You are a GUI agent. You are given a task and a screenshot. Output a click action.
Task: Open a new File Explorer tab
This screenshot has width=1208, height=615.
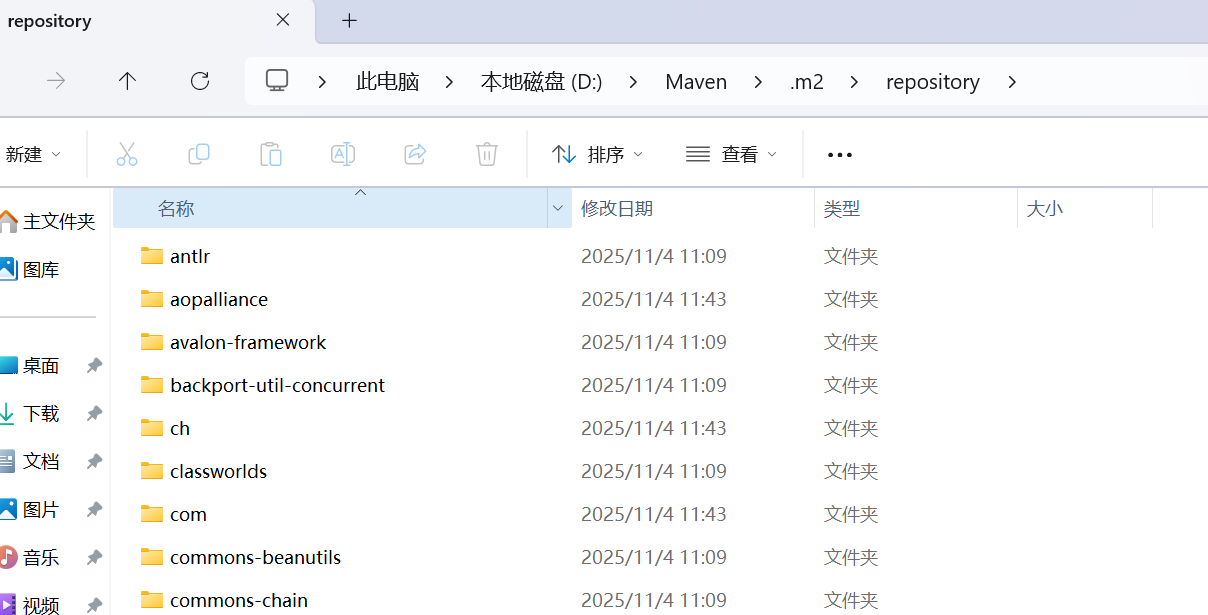[x=348, y=21]
